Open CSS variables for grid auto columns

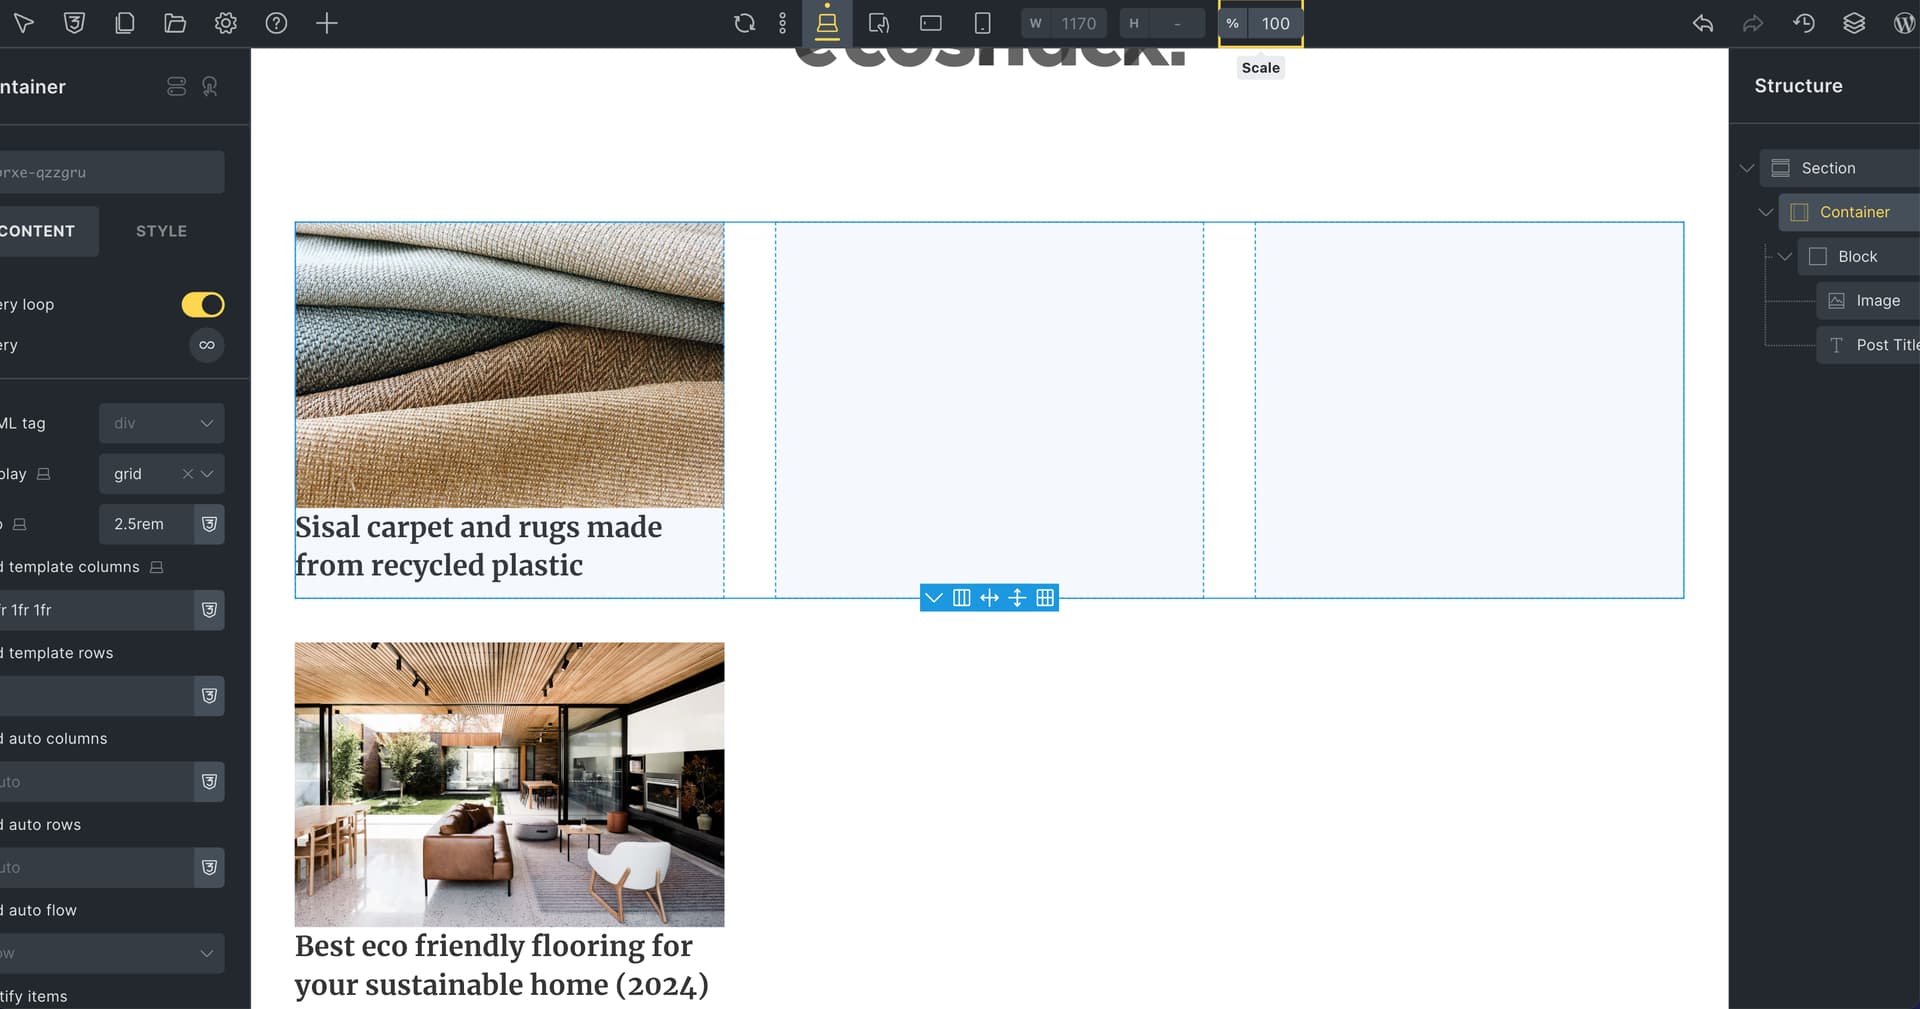[209, 782]
